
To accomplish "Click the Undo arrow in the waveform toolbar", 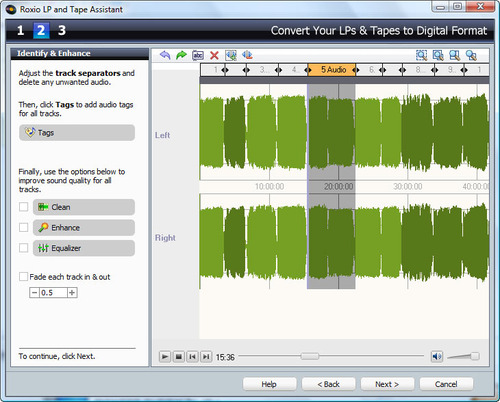I will point(165,55).
